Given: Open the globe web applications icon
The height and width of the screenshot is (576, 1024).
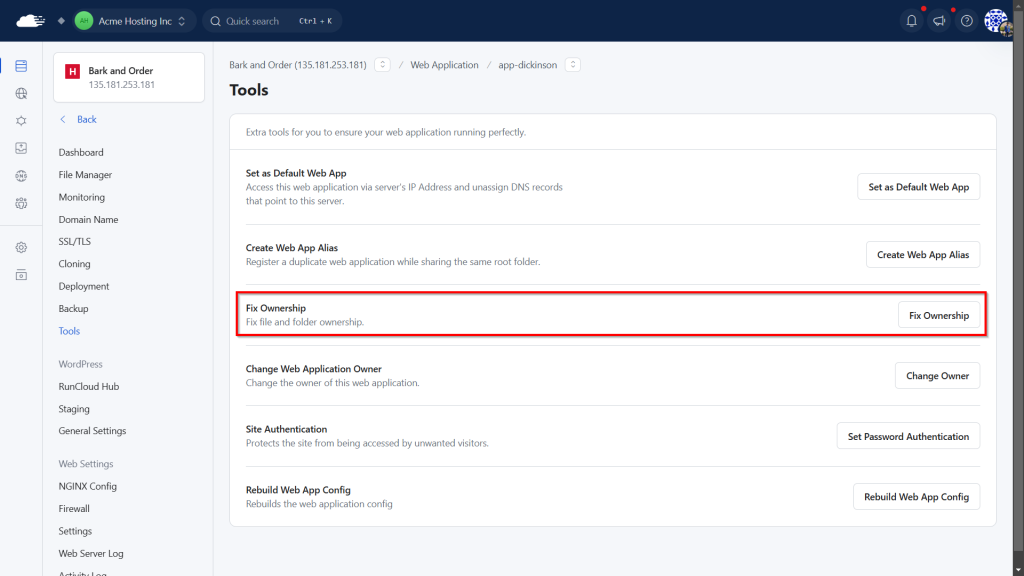Looking at the screenshot, I should click(x=21, y=94).
